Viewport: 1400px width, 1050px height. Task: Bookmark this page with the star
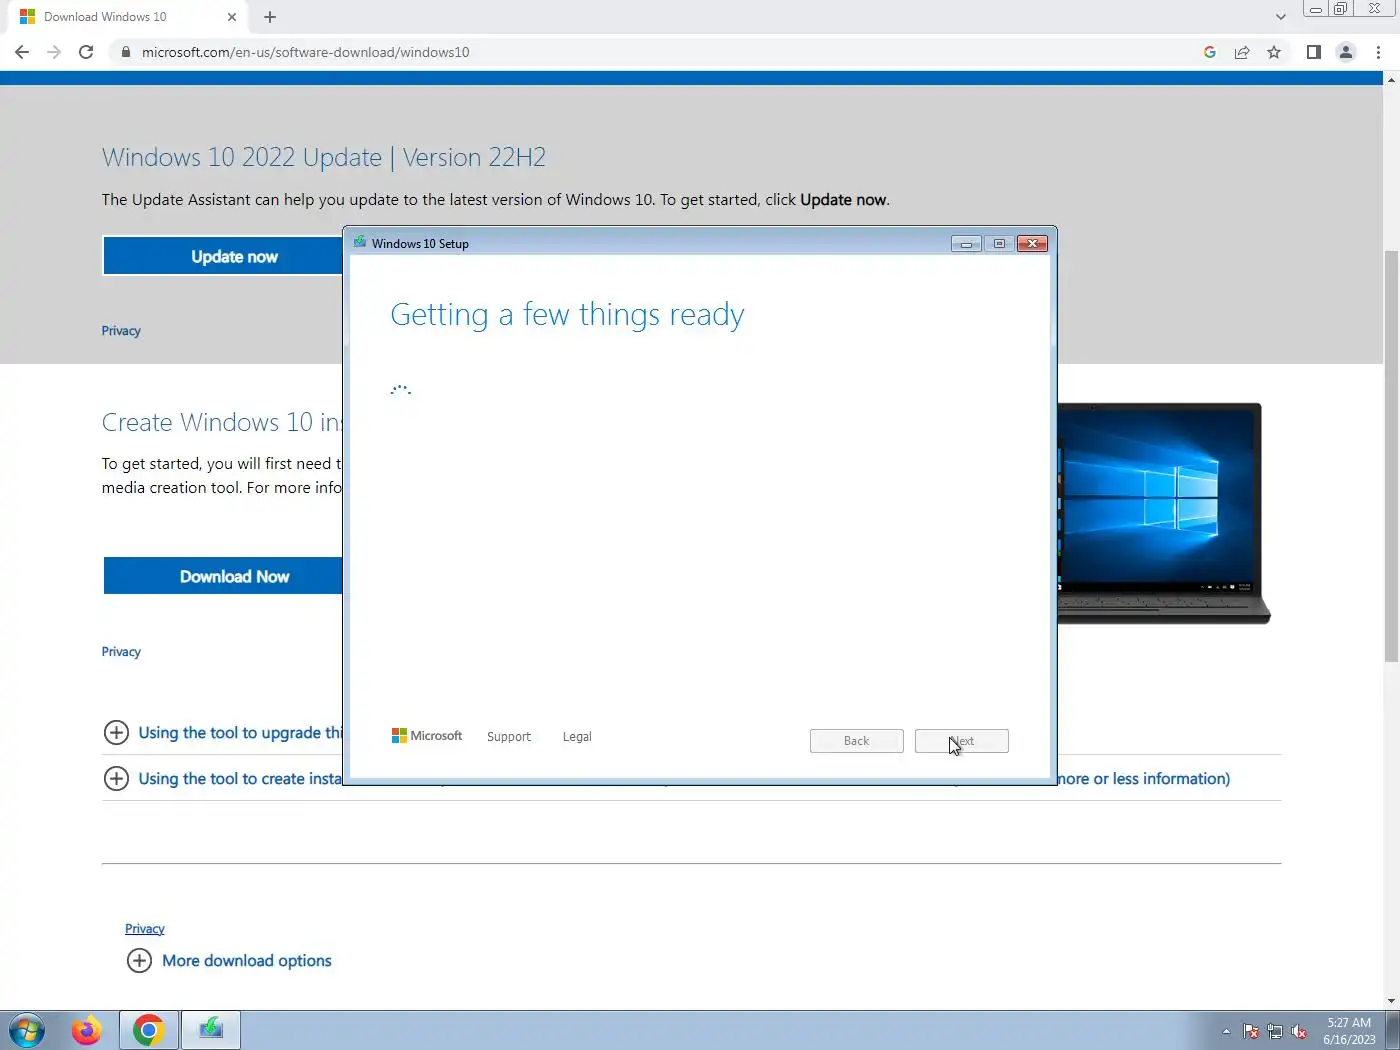[1274, 52]
